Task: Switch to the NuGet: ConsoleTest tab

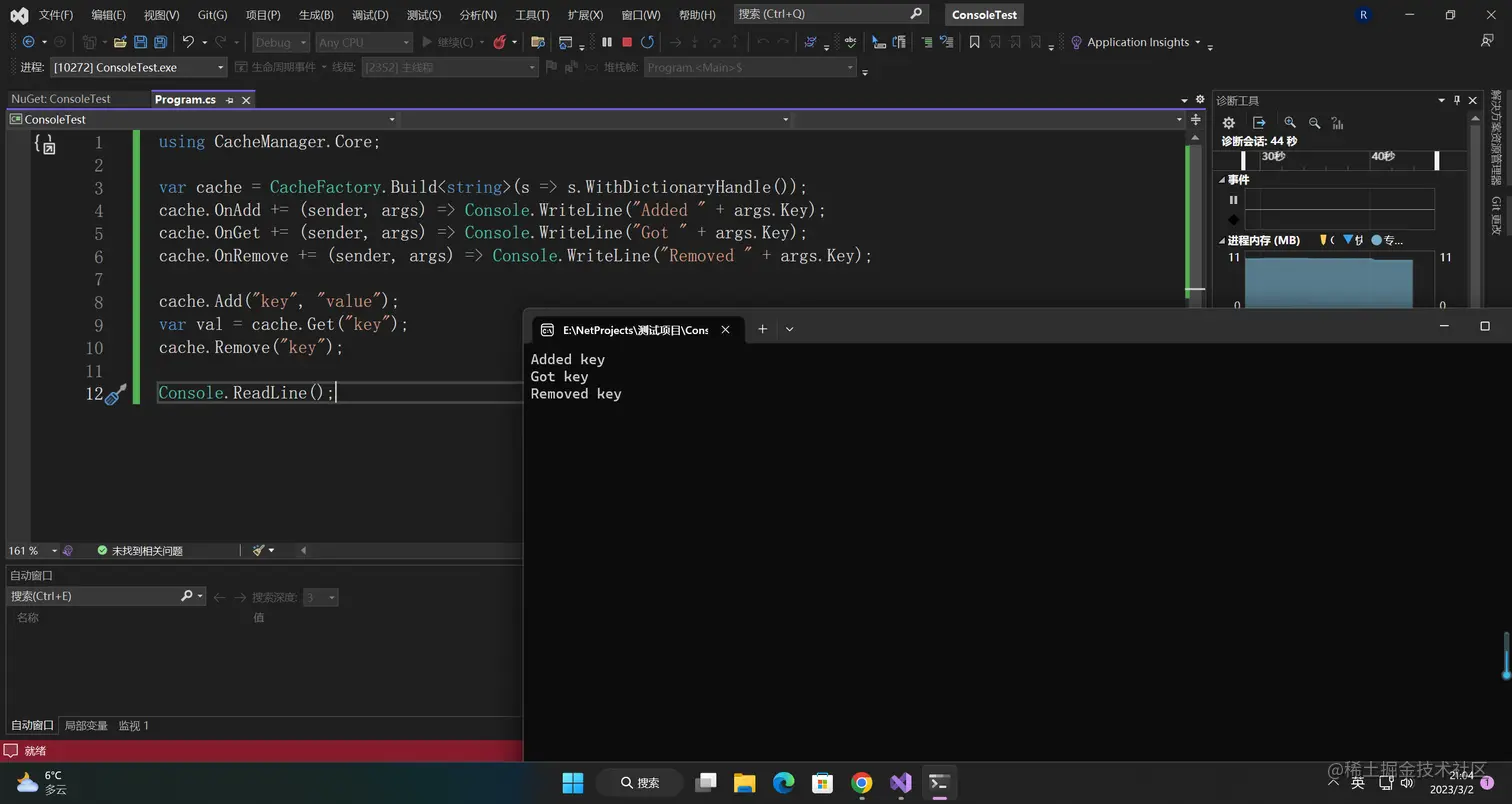Action: tap(61, 99)
